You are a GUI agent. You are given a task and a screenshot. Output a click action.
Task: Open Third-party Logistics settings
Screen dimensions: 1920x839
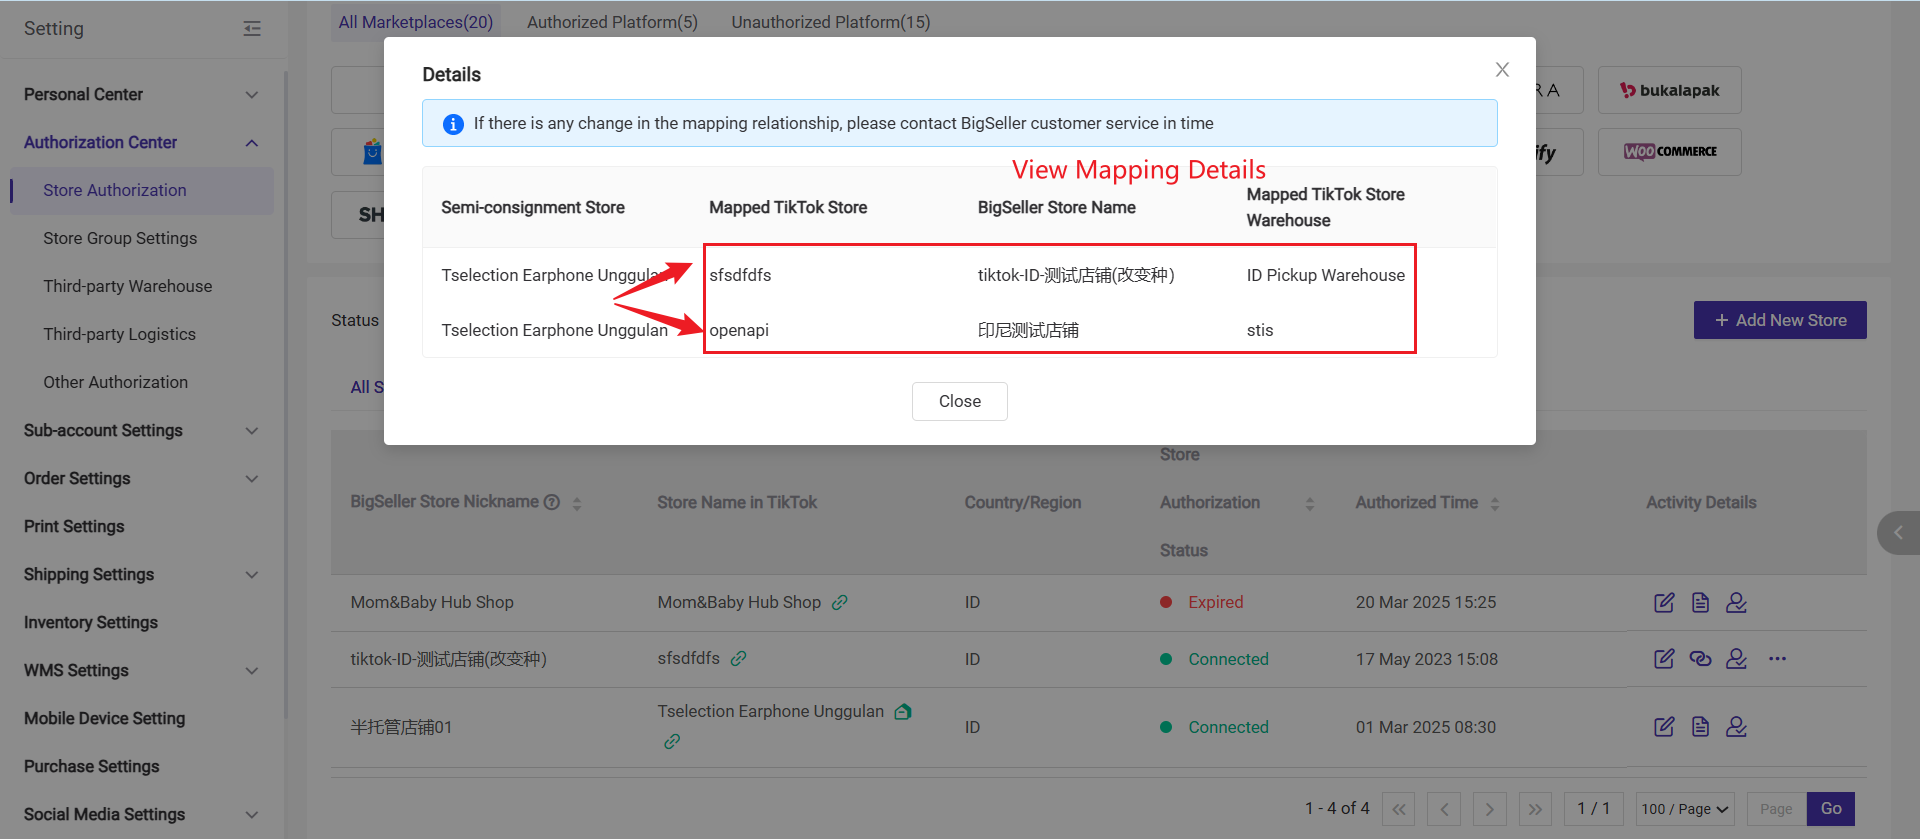(x=119, y=334)
